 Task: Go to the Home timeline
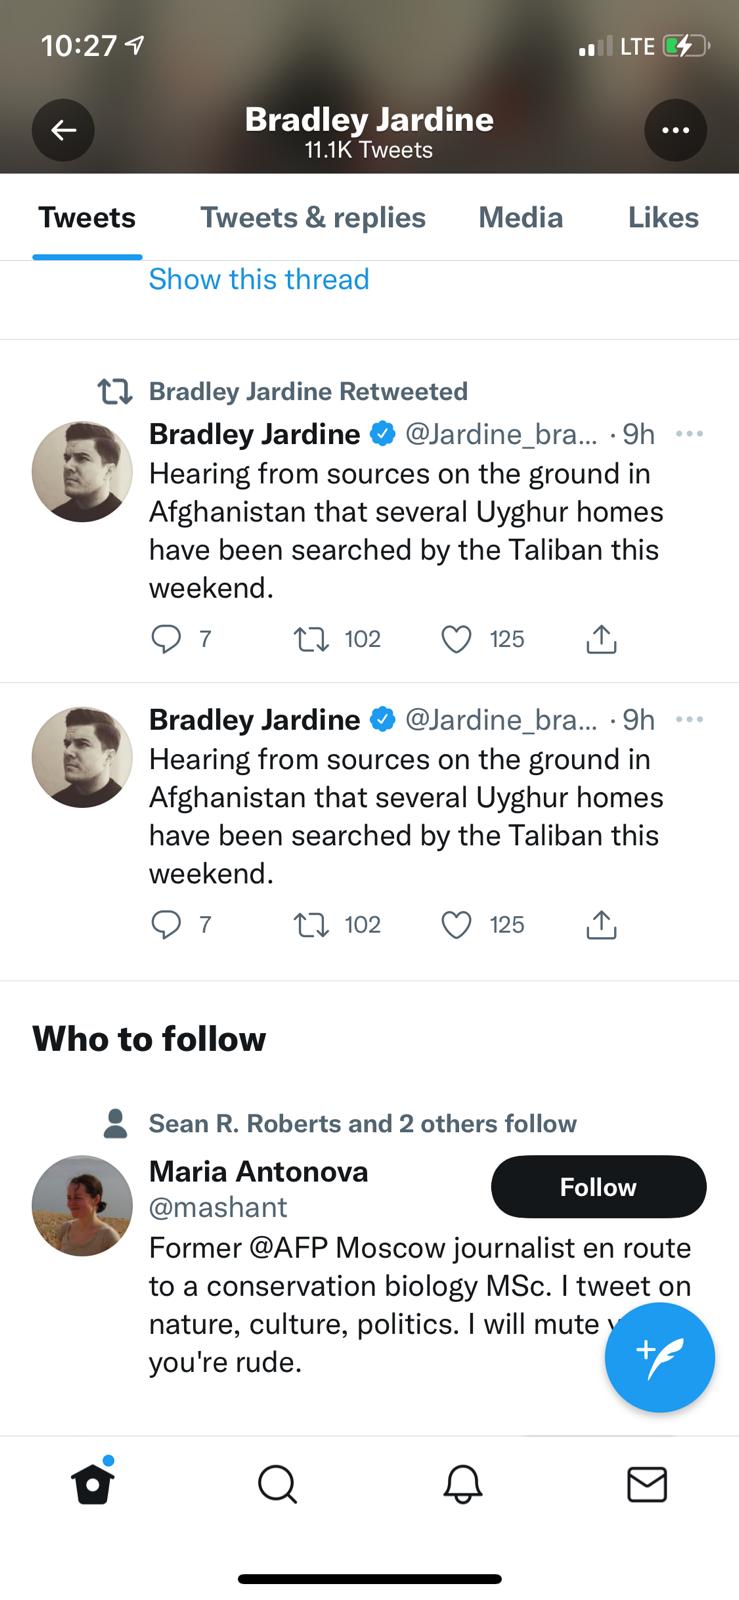[x=93, y=1484]
